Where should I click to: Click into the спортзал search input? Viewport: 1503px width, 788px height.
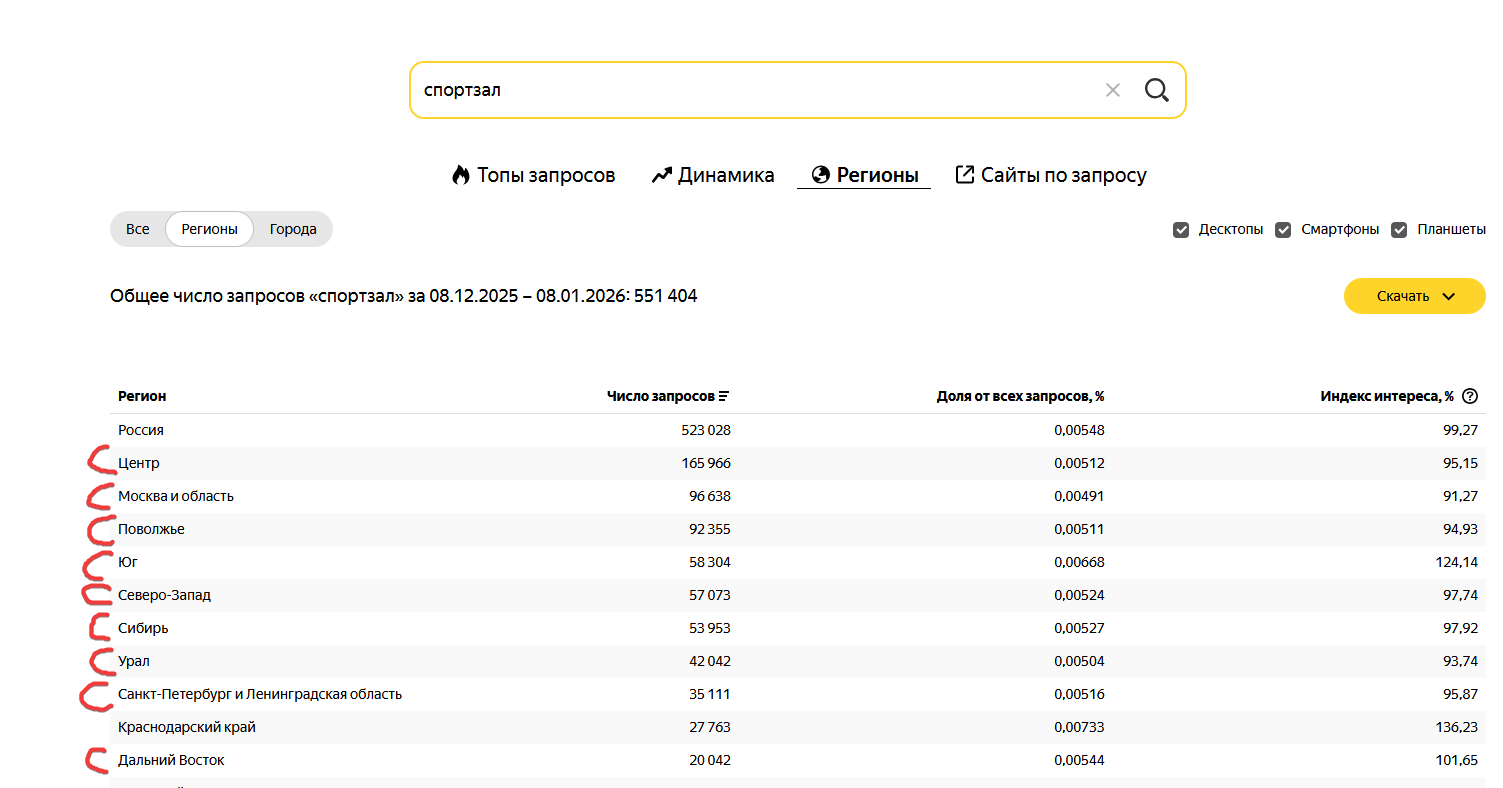tap(750, 91)
